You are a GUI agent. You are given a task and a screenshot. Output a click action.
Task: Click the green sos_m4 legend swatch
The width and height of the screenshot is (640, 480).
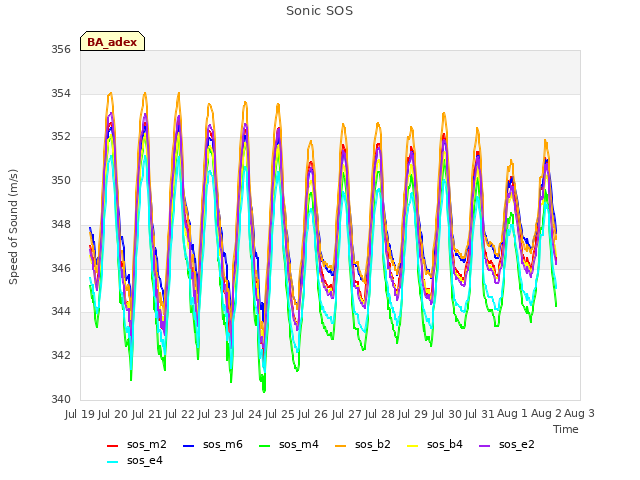tap(265, 446)
